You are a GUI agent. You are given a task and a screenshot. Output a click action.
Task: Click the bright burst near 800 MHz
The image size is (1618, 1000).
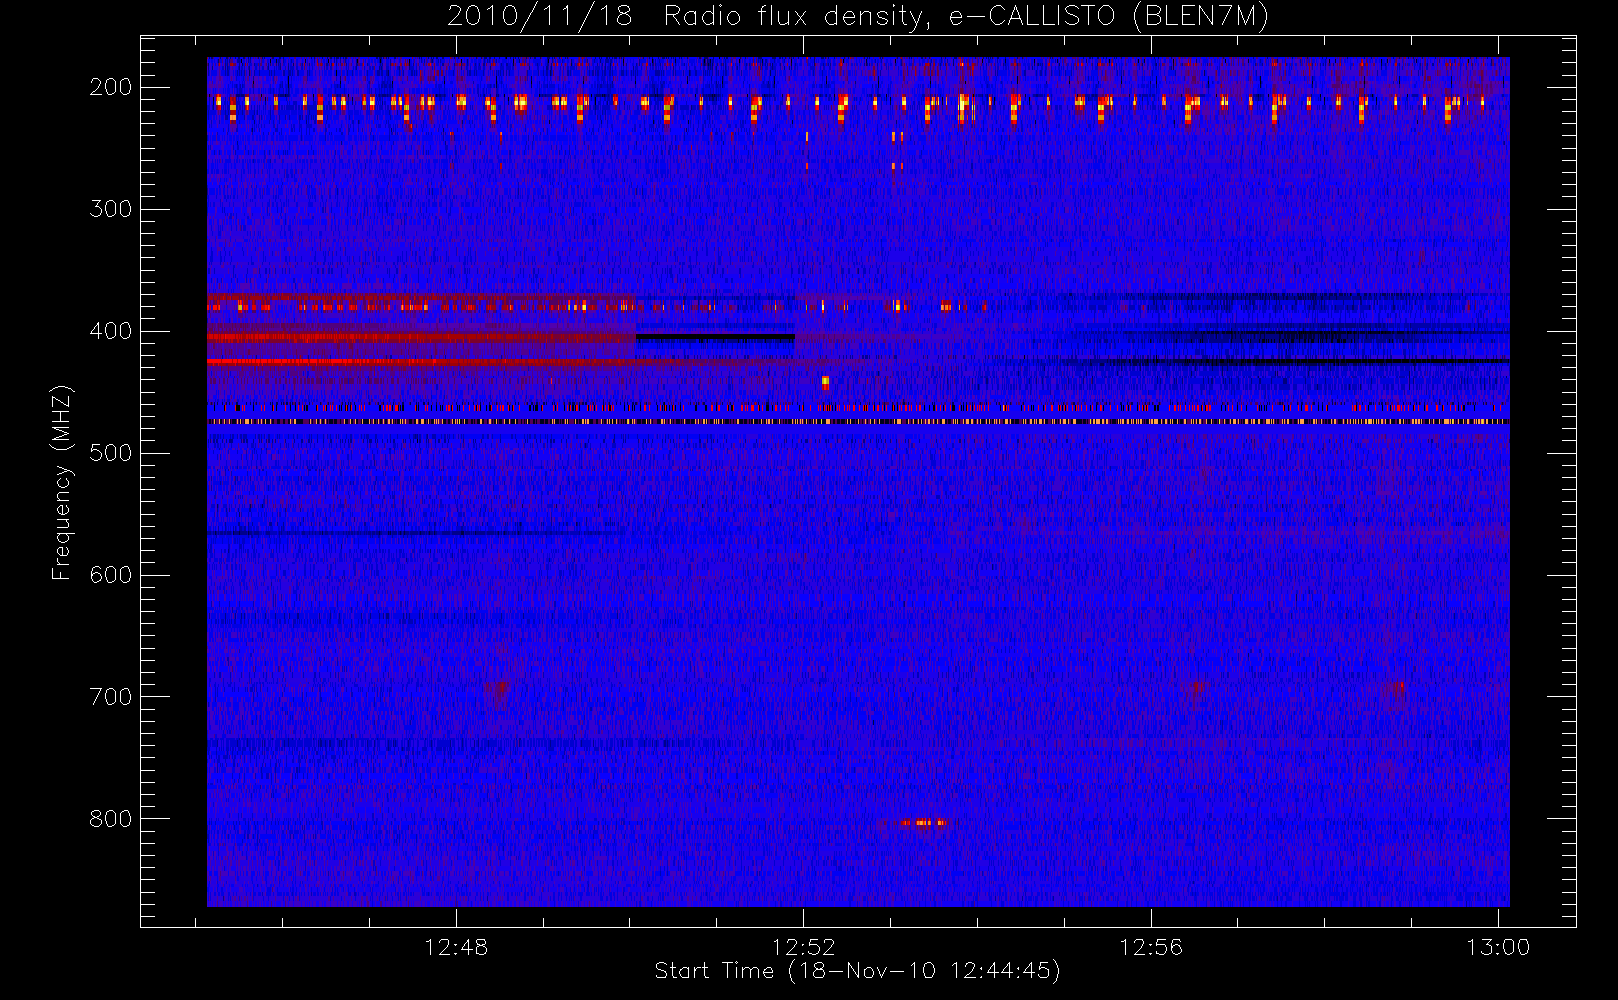(921, 823)
